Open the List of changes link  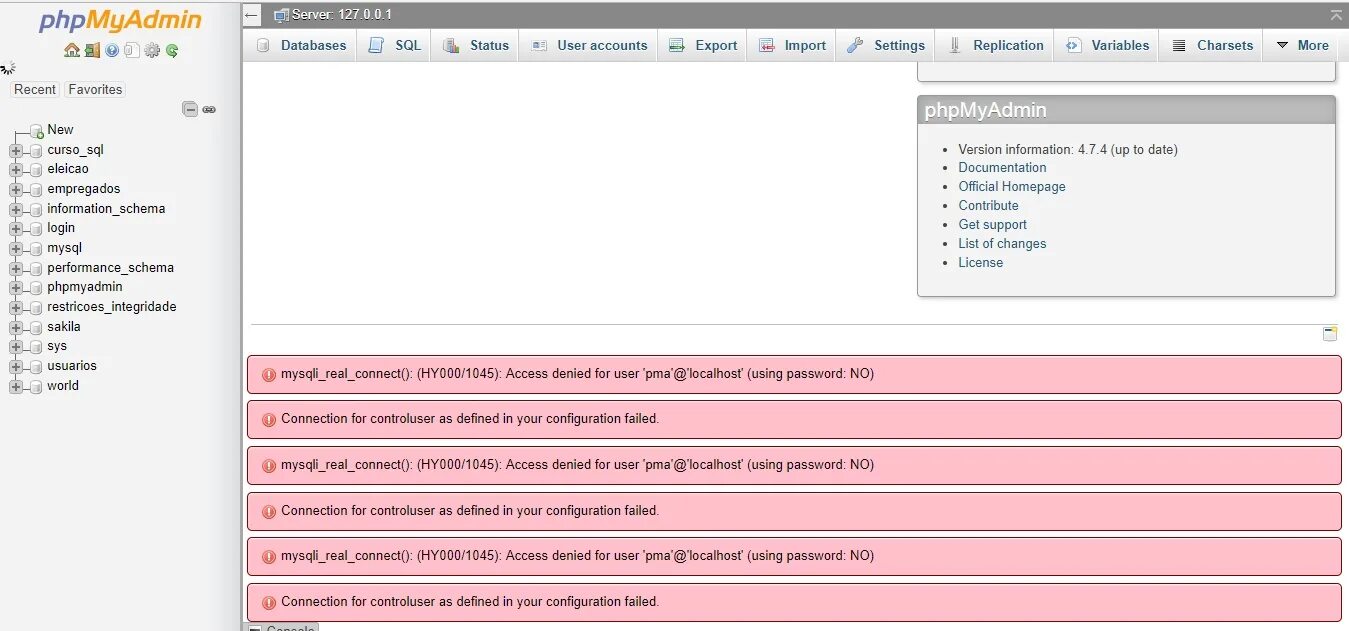(x=1002, y=244)
